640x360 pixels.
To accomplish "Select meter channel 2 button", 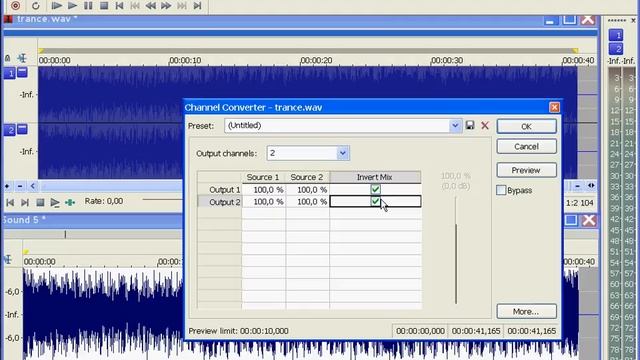I will [616, 49].
